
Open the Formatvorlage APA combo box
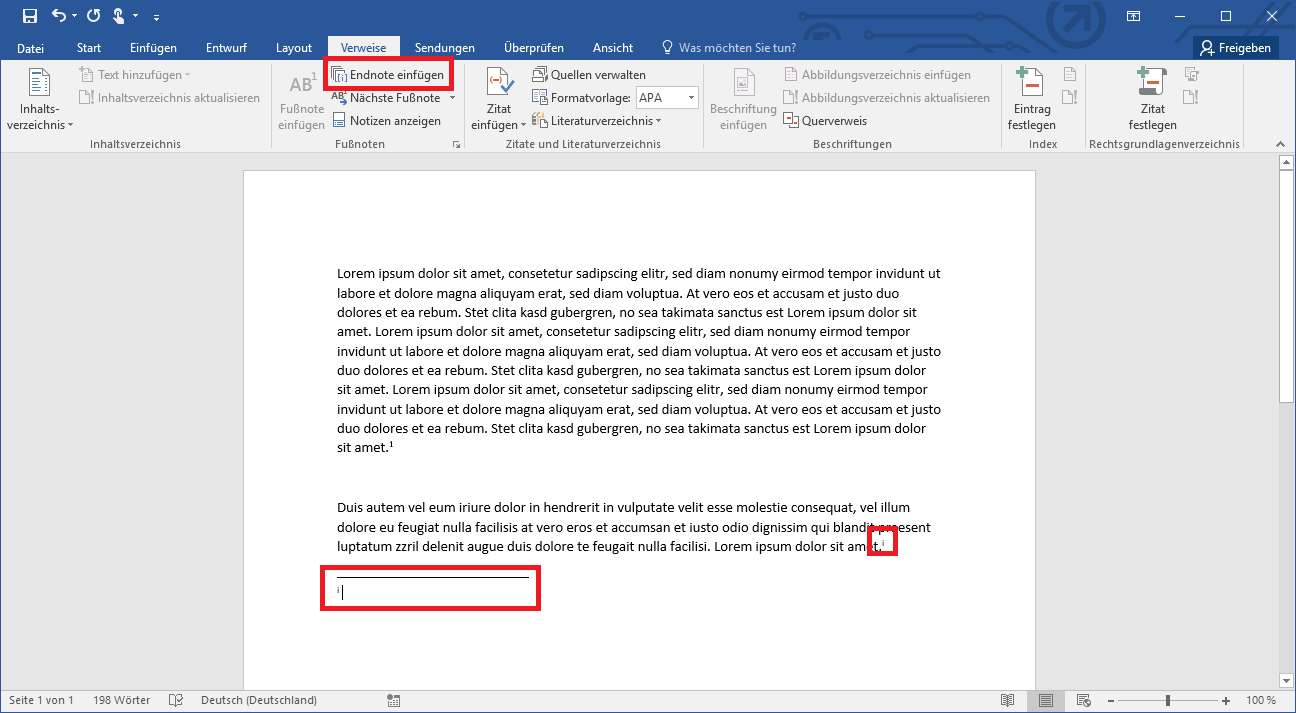666,98
